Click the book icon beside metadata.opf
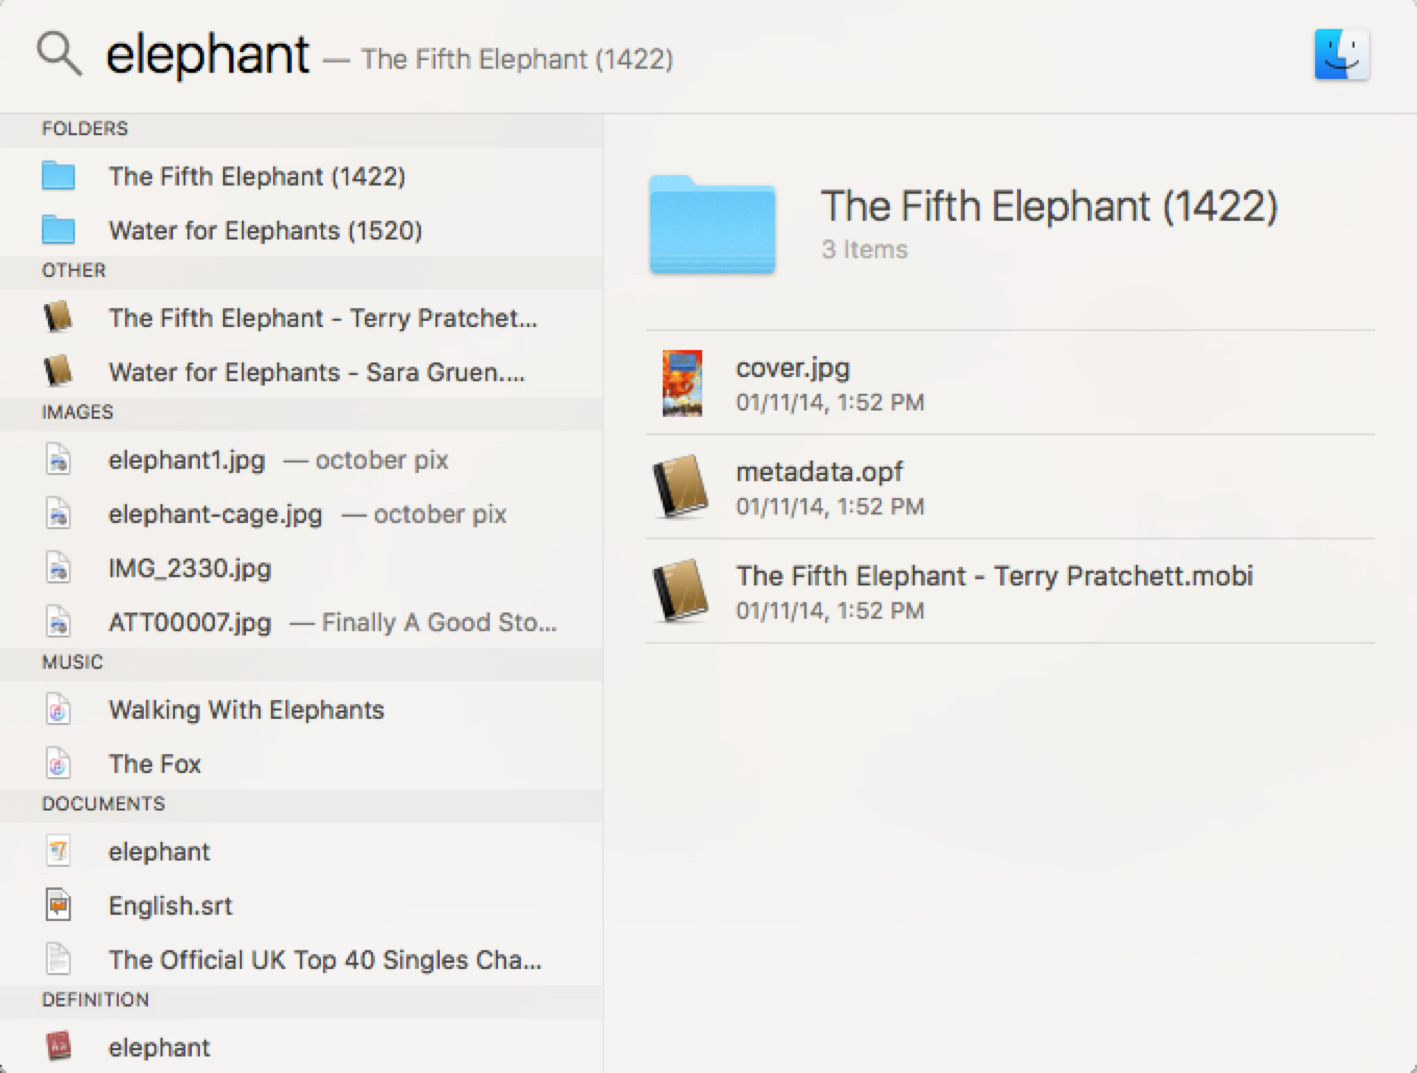1417x1073 pixels. [681, 488]
